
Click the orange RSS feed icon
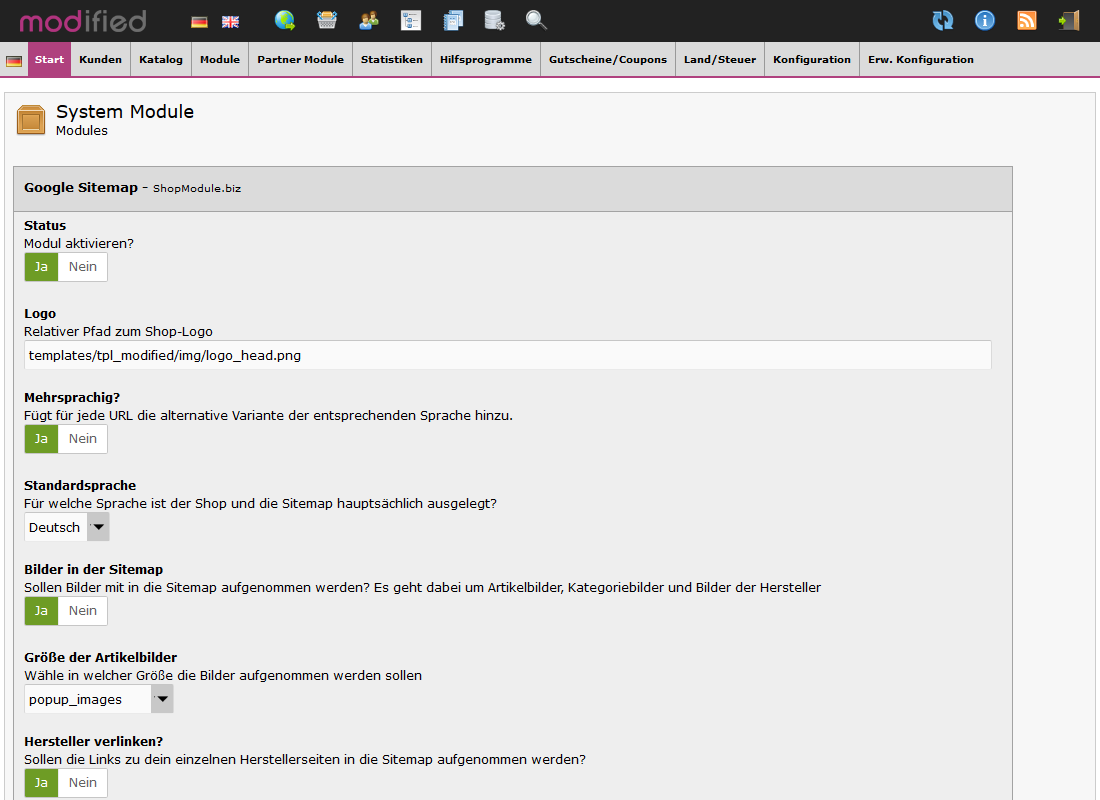(x=1027, y=20)
